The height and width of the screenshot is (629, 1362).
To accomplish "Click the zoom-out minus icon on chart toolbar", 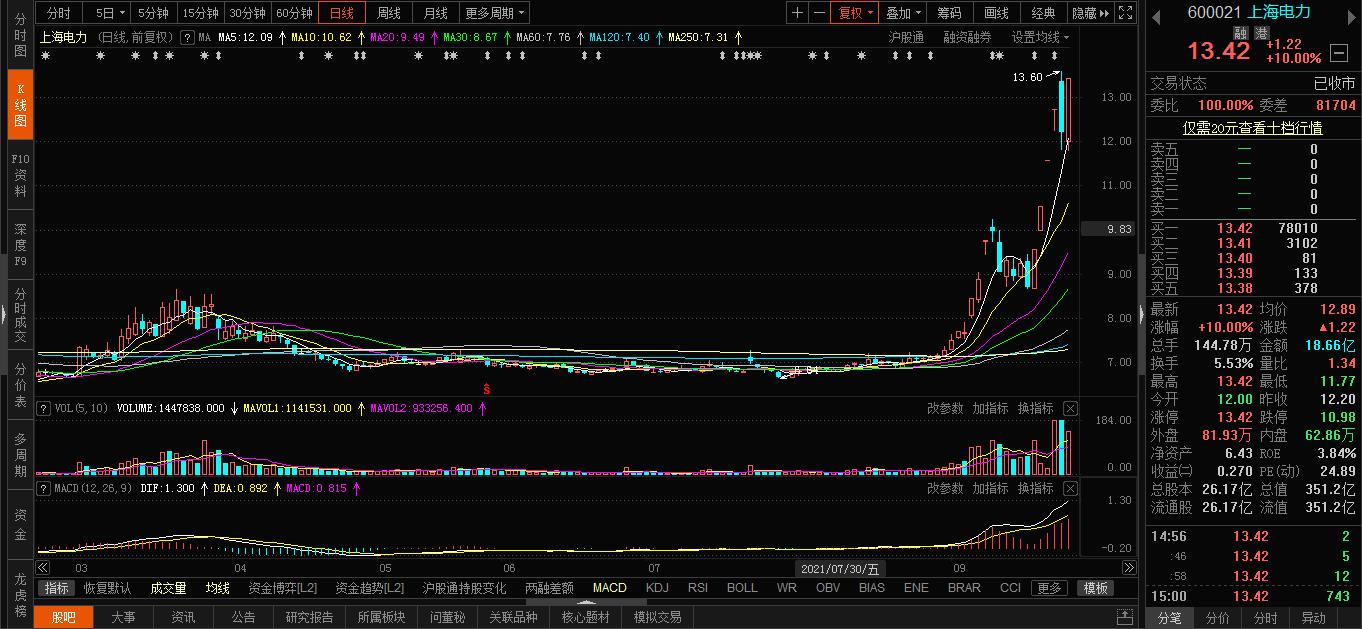I will 819,13.
